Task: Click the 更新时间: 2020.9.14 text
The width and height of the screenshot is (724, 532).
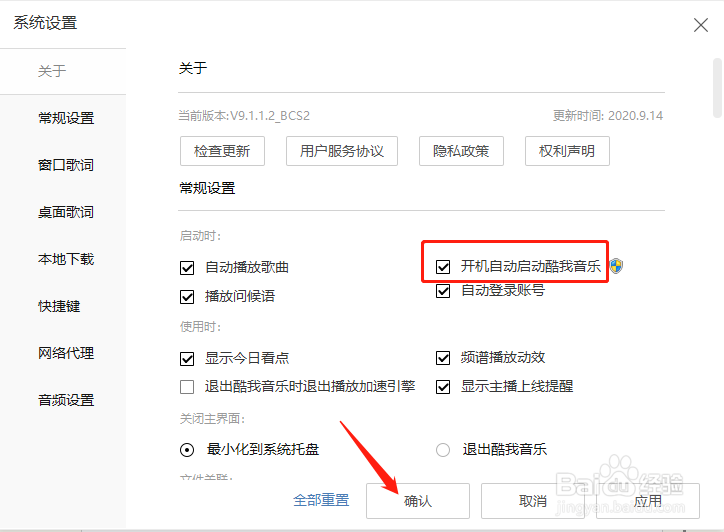Action: pos(608,115)
